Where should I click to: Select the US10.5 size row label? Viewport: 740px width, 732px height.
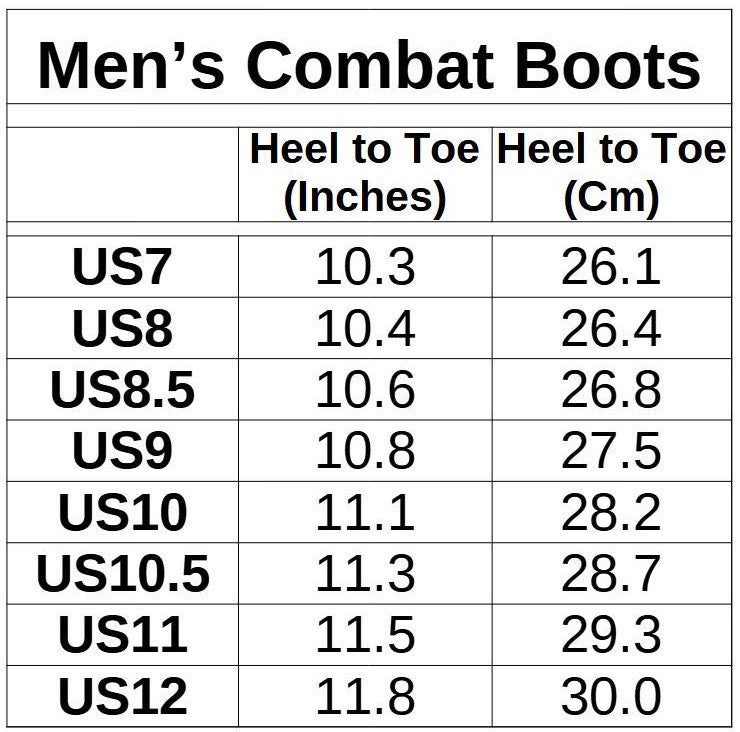(122, 574)
